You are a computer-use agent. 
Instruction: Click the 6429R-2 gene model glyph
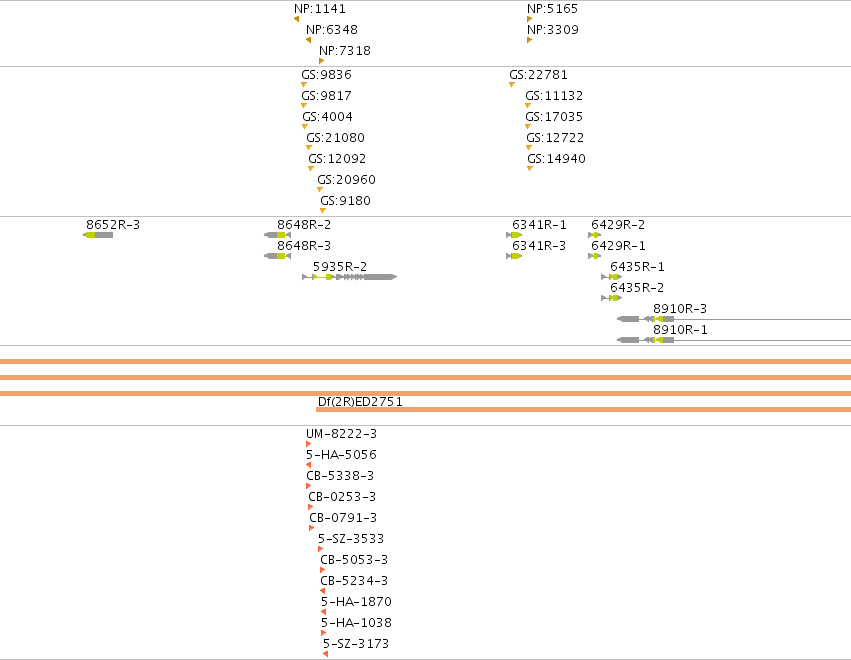(x=594, y=236)
